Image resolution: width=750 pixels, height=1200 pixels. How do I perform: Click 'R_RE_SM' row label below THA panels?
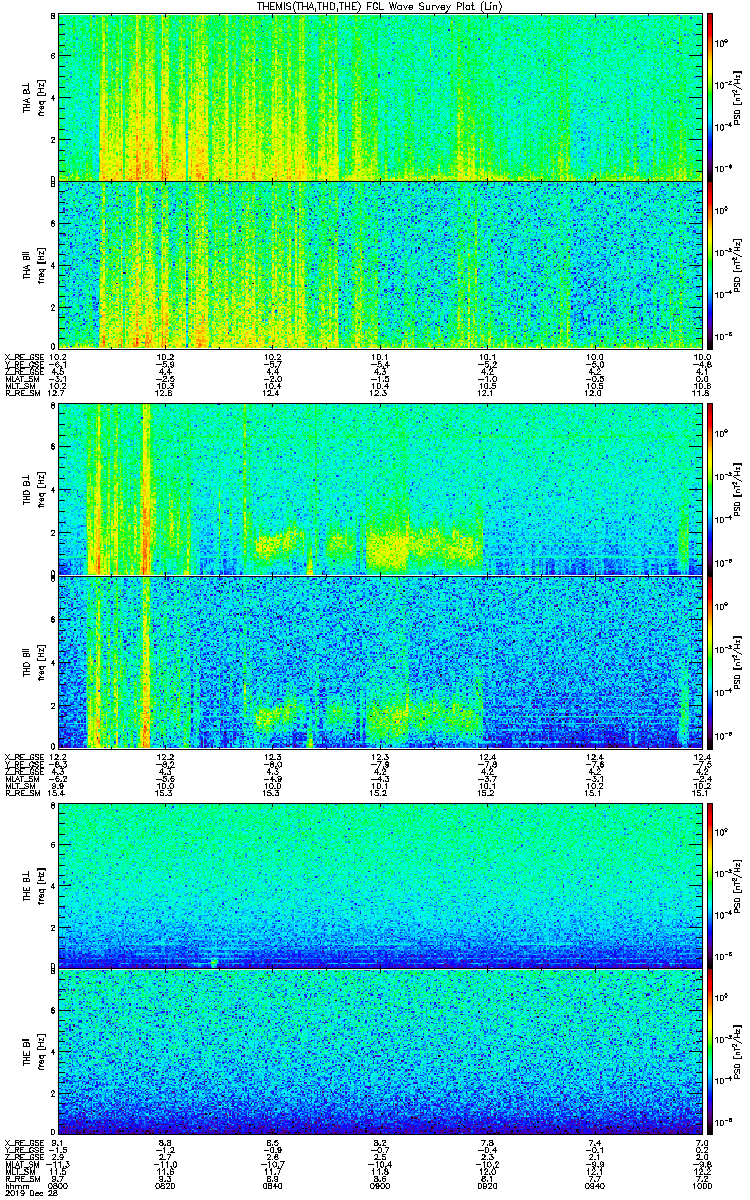21,393
